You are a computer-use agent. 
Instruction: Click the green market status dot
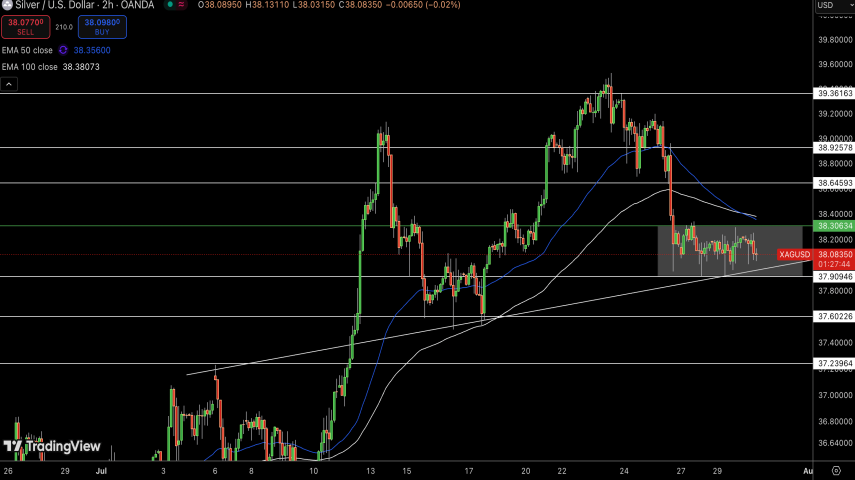pyautogui.click(x=169, y=5)
